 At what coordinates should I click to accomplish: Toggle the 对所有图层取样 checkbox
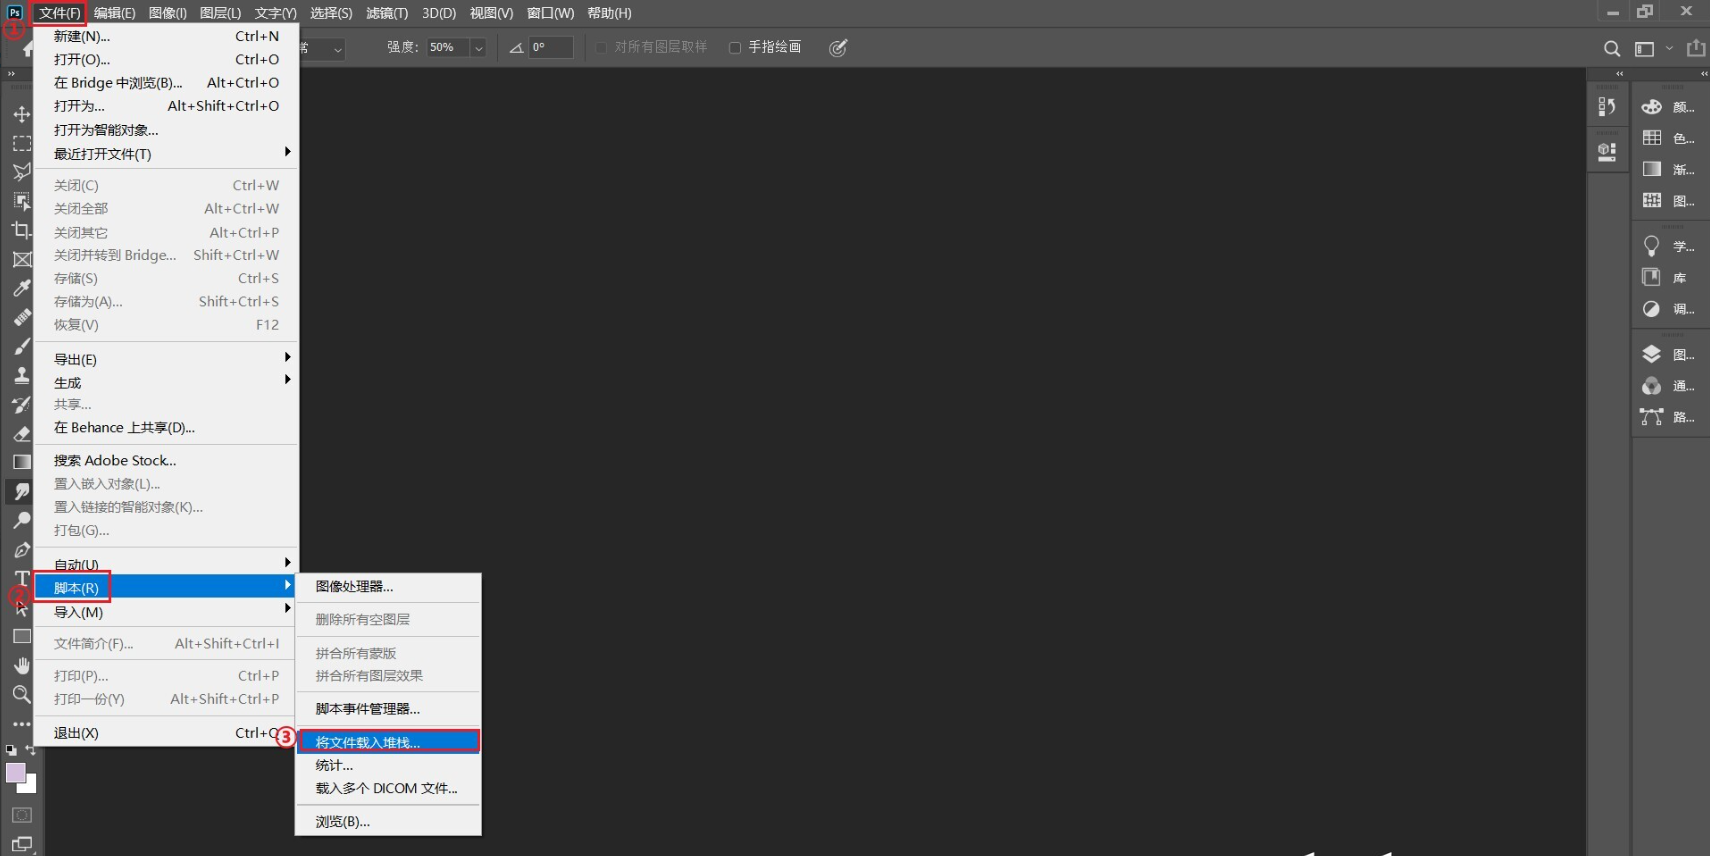pyautogui.click(x=601, y=48)
